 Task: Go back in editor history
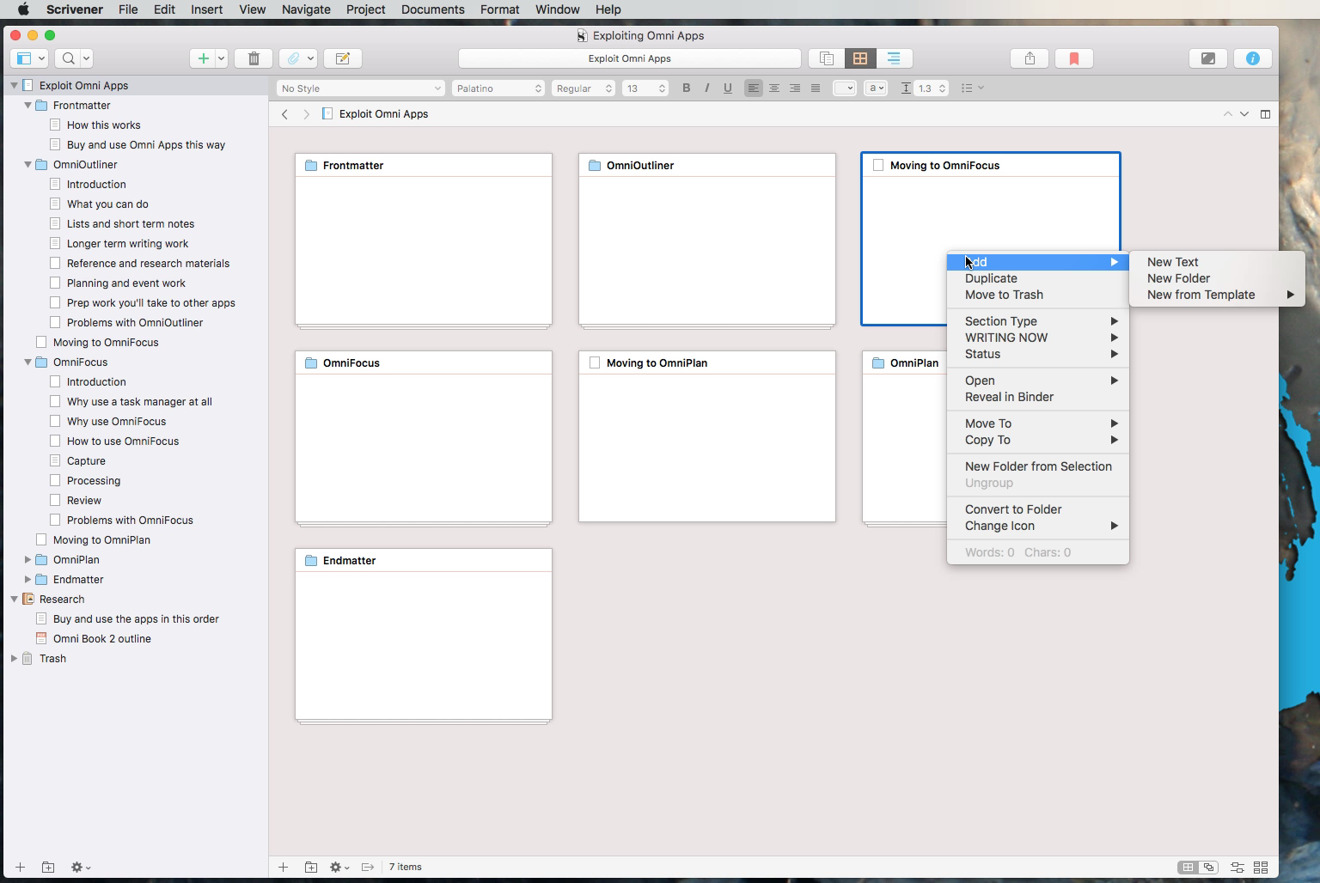pos(285,114)
